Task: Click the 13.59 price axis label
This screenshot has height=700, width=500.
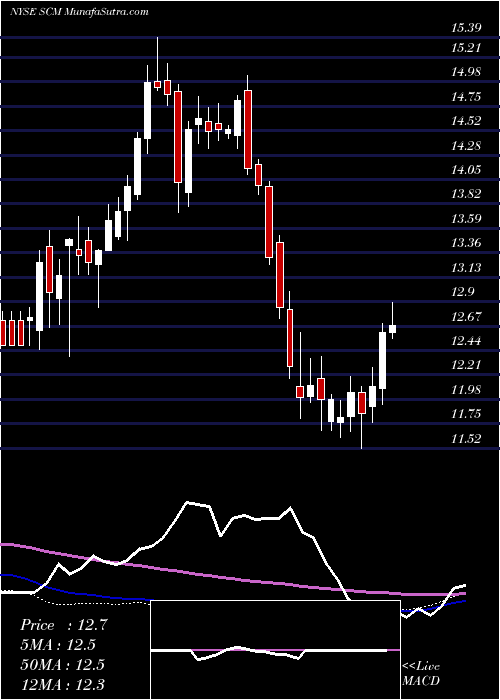Action: coord(466,219)
